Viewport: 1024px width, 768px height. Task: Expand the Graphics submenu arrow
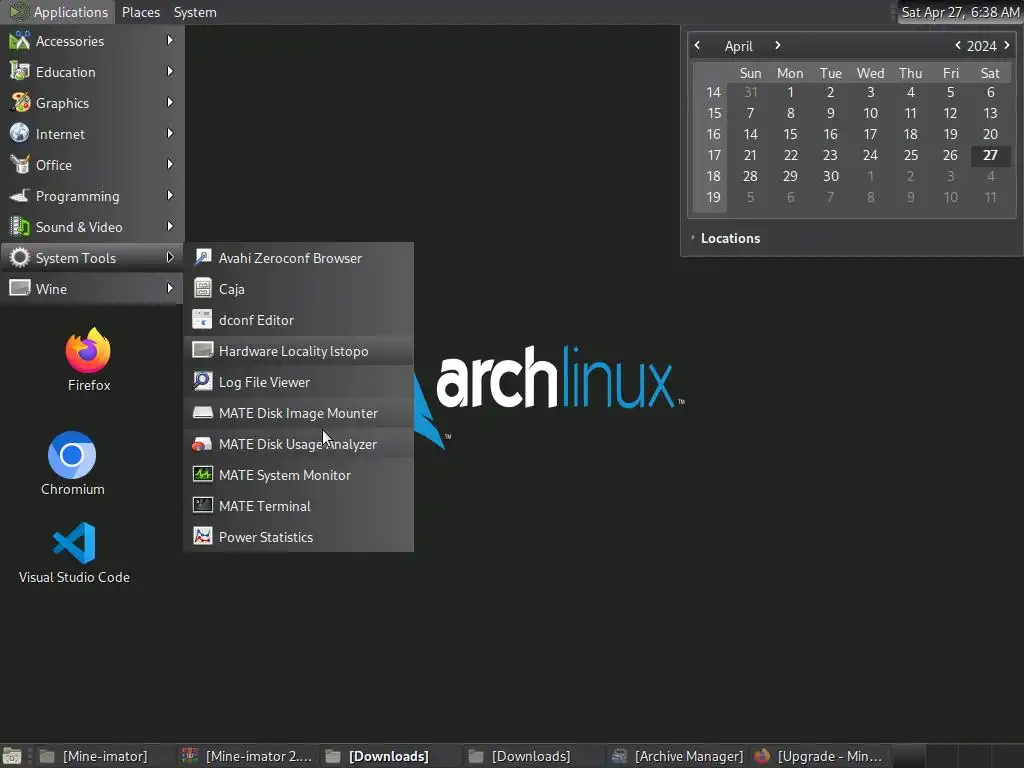[x=170, y=103]
